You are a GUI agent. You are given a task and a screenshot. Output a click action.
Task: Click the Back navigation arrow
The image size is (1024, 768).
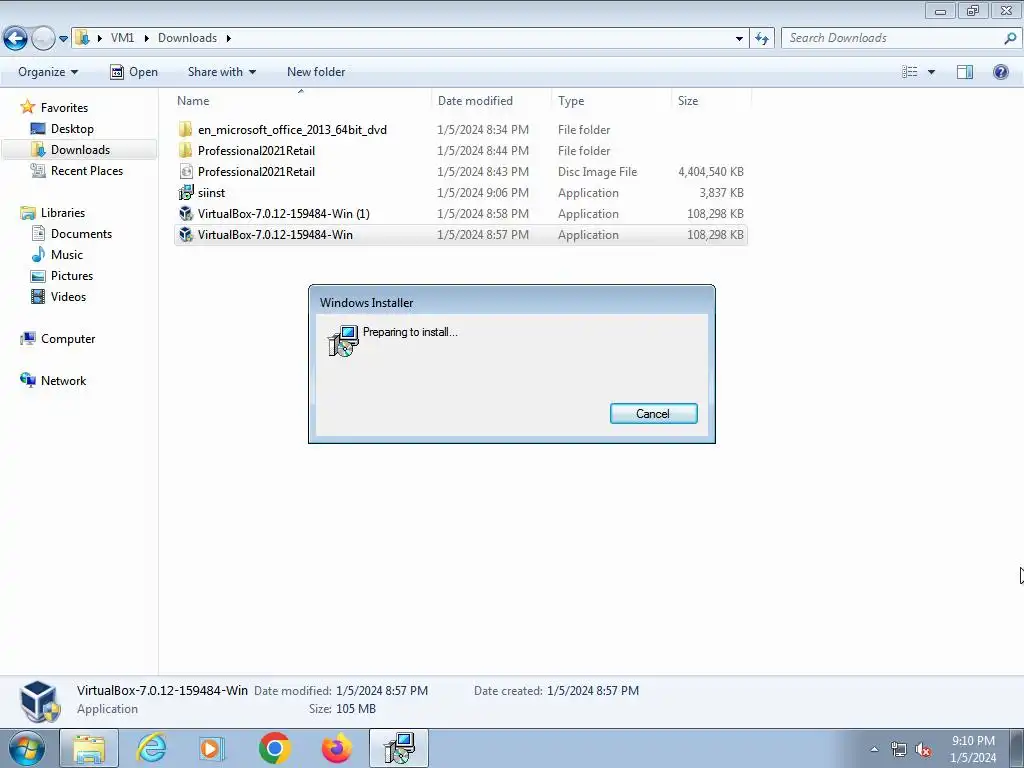click(15, 38)
